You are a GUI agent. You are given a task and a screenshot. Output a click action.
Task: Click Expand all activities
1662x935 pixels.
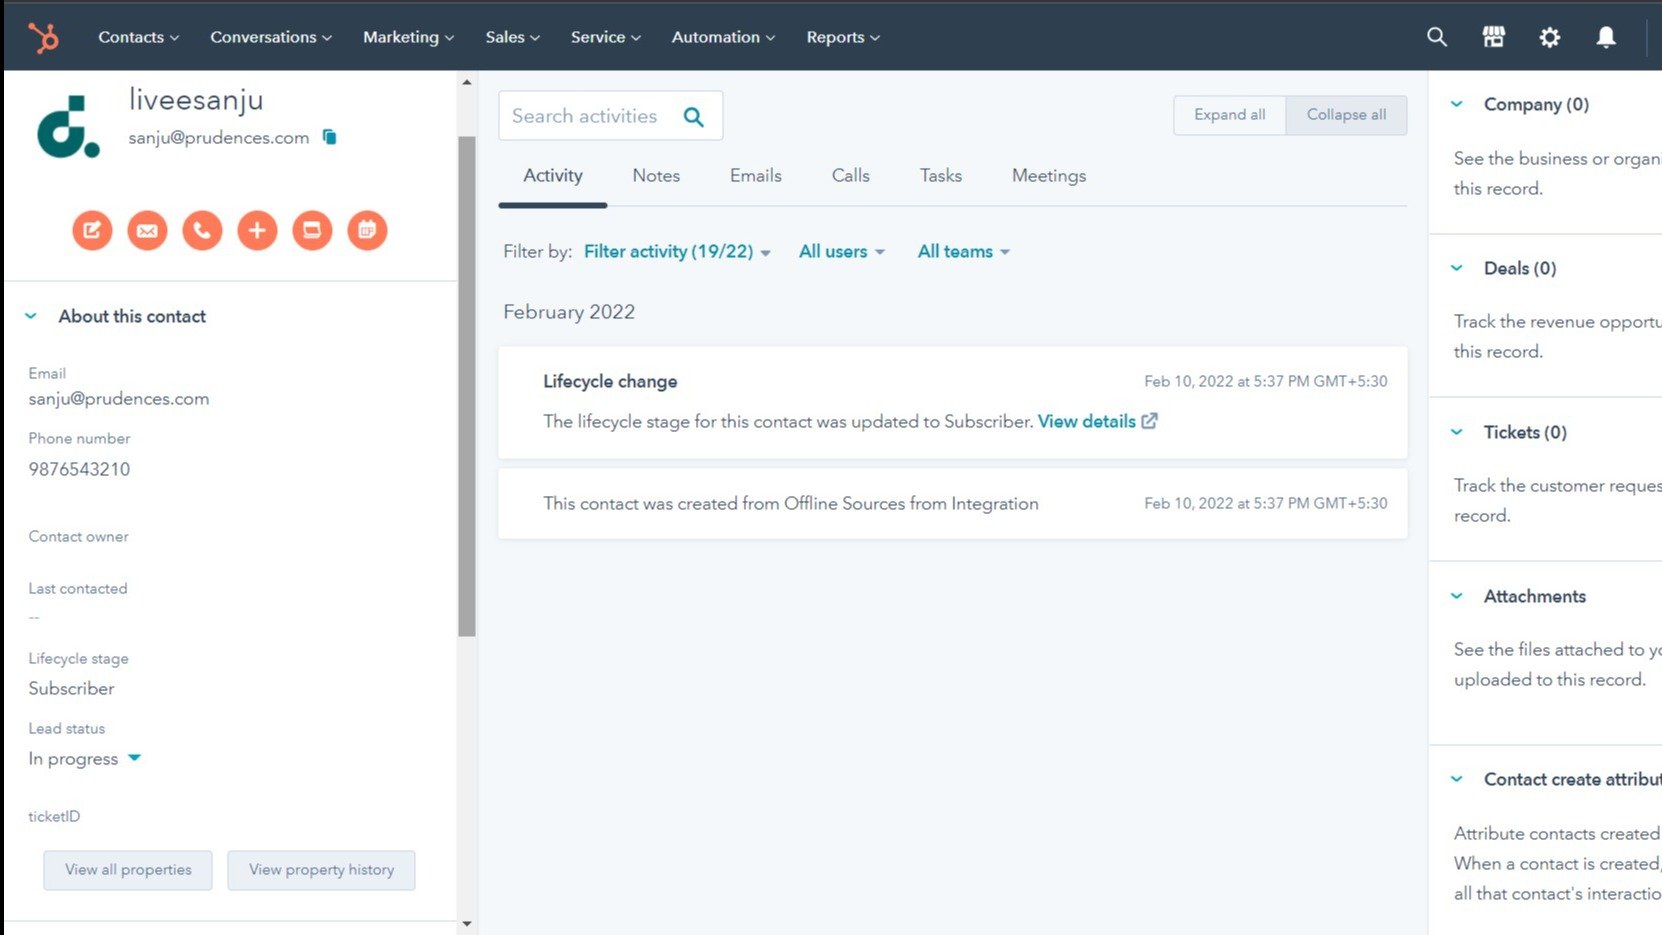coord(1229,115)
